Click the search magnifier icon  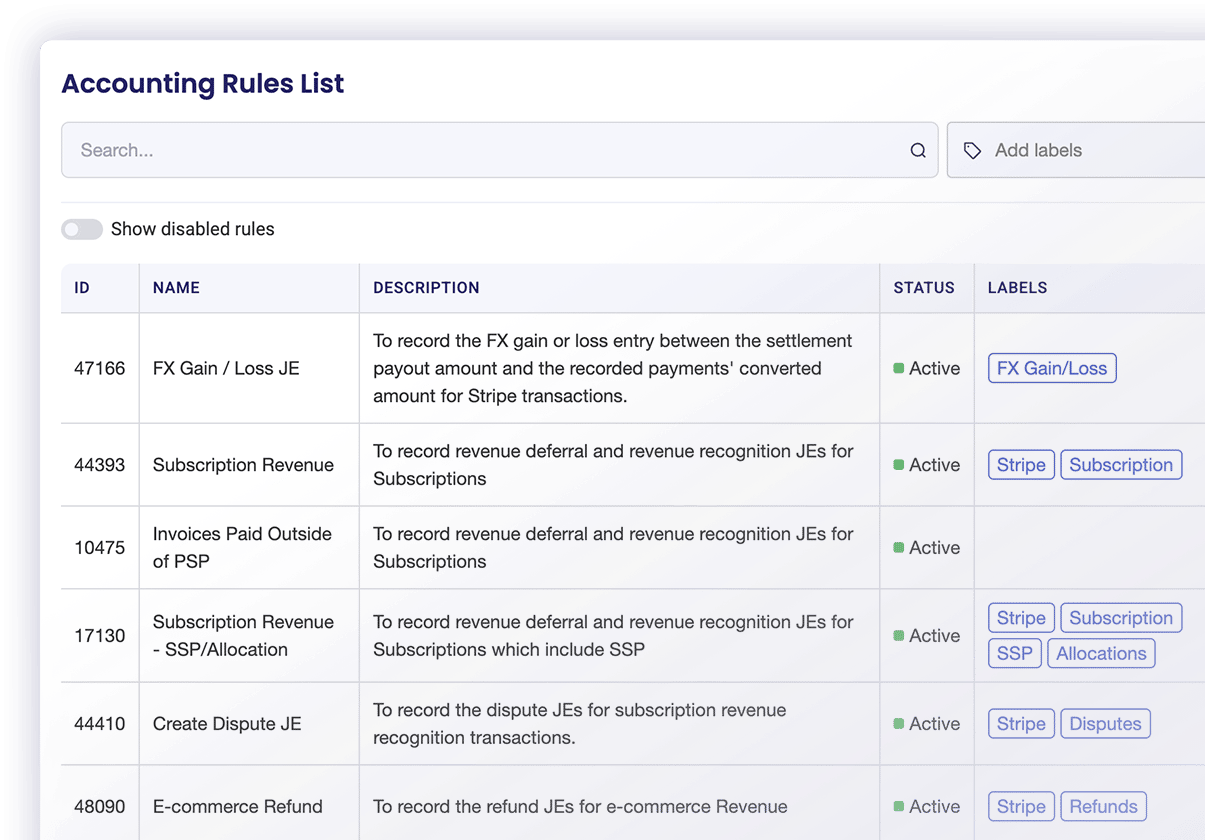point(917,151)
